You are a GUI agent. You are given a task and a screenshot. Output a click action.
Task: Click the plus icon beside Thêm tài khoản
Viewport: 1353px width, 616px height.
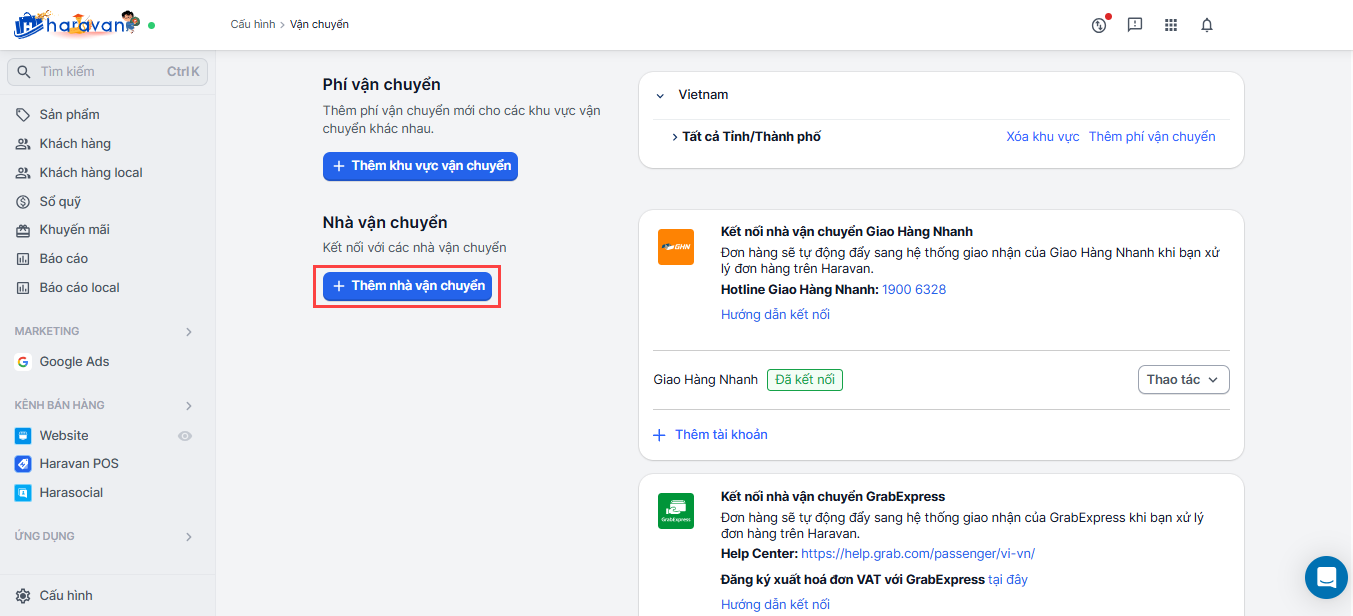pyautogui.click(x=659, y=435)
